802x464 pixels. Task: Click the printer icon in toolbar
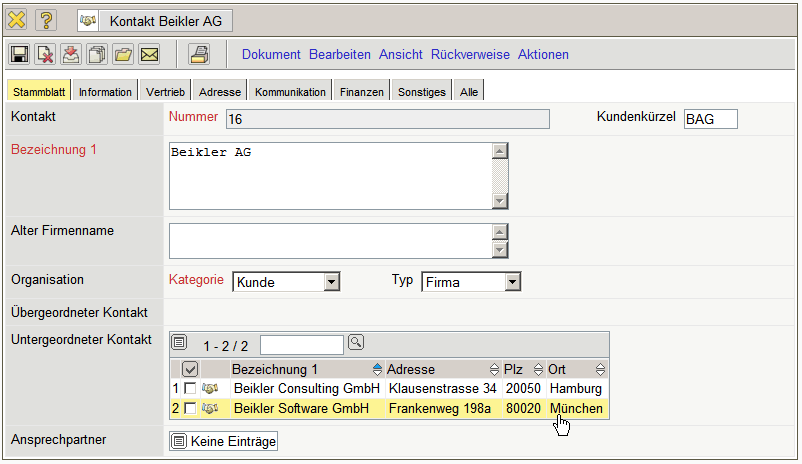[x=199, y=54]
